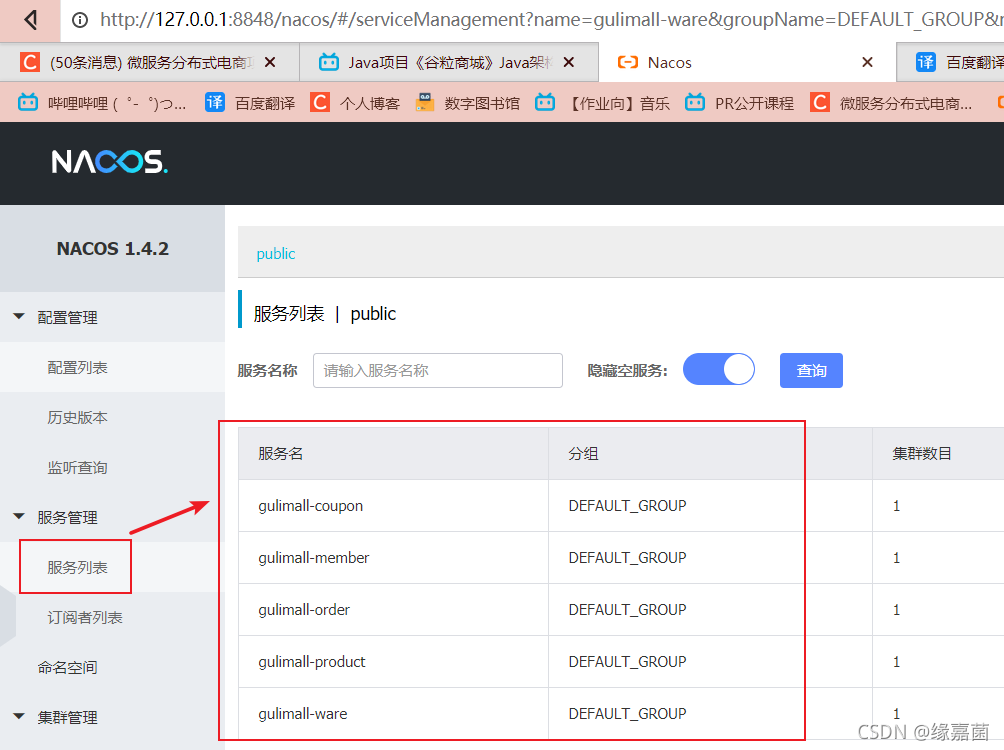Click the CSDN icon of 微服务分布式电商 bookmark
The width and height of the screenshot is (1004, 750).
[820, 102]
